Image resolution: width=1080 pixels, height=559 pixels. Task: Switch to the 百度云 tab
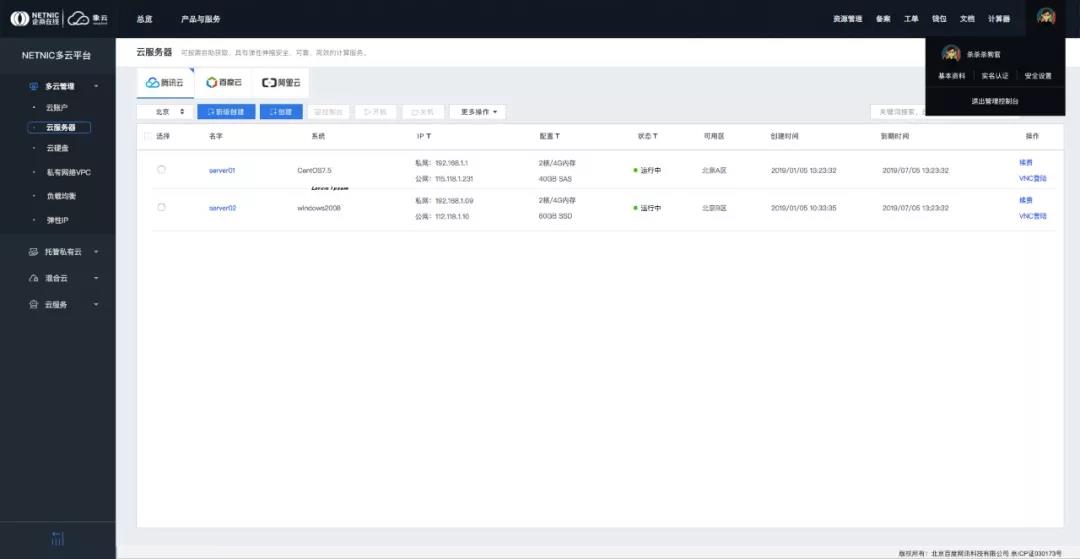(224, 83)
